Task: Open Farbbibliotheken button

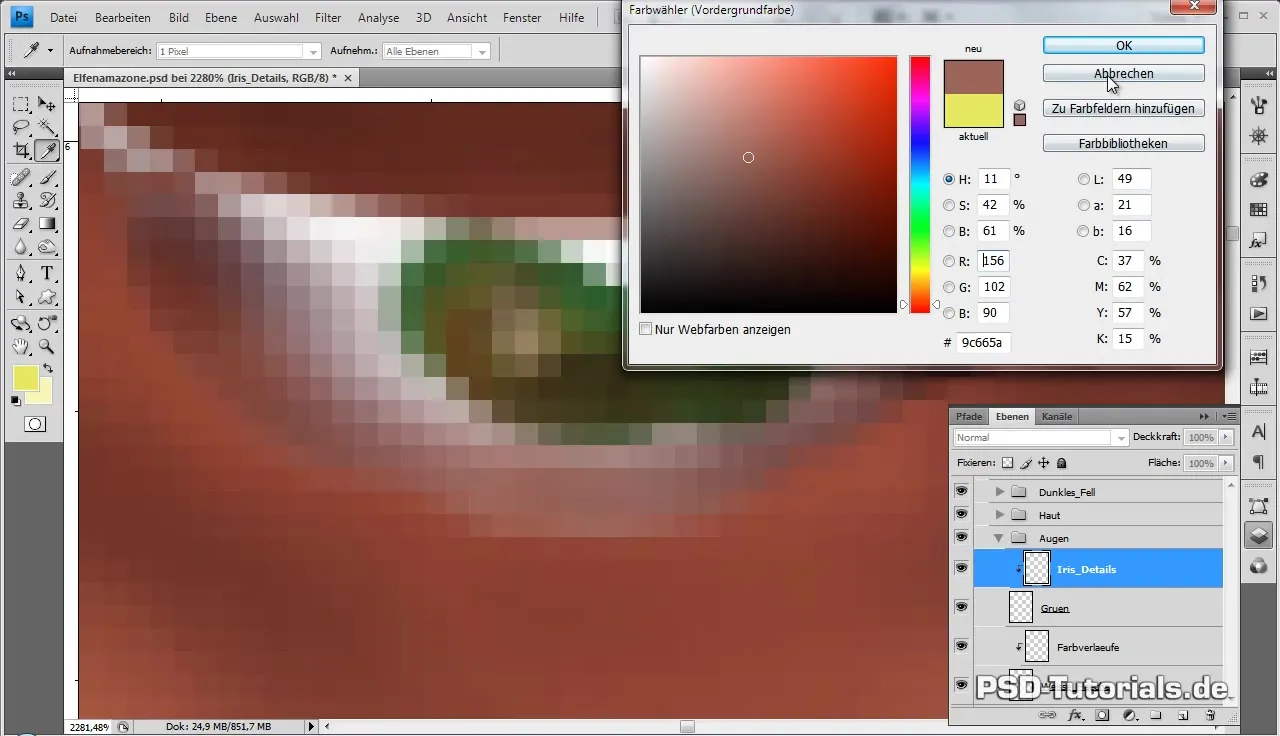Action: tap(1124, 143)
